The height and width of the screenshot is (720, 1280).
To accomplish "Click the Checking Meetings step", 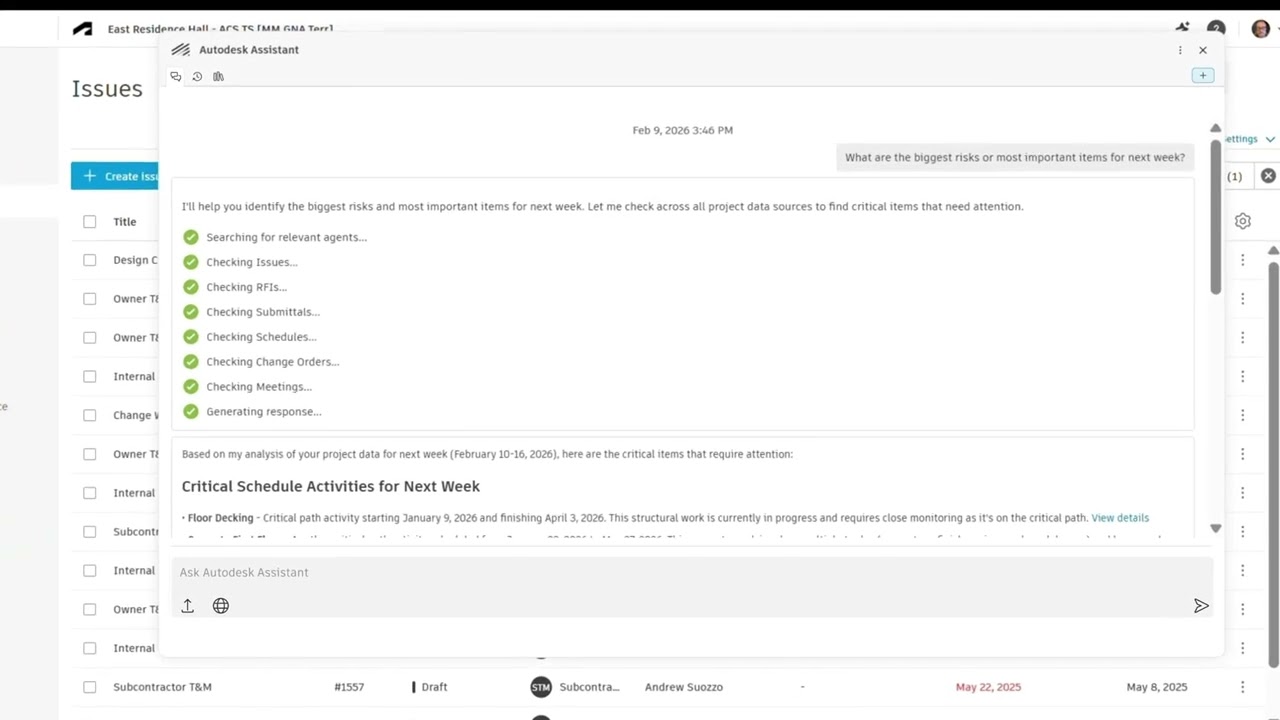I will pos(258,387).
